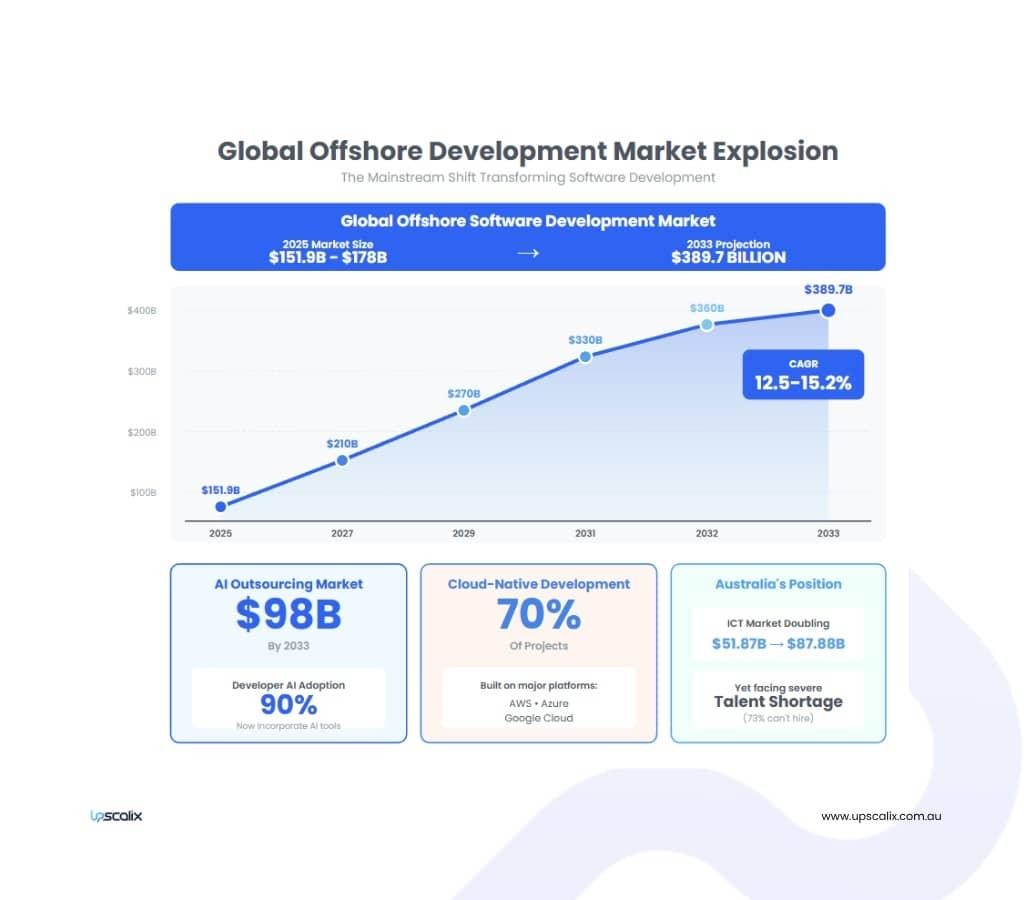Click the Built on major platforms box
This screenshot has width=1024, height=900.
point(539,698)
